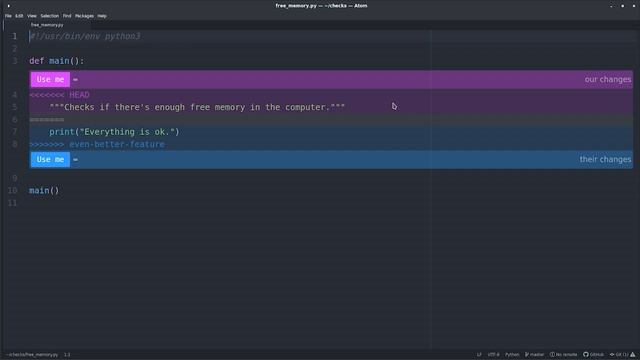Click the window menu dot in title bar

coord(9,6)
